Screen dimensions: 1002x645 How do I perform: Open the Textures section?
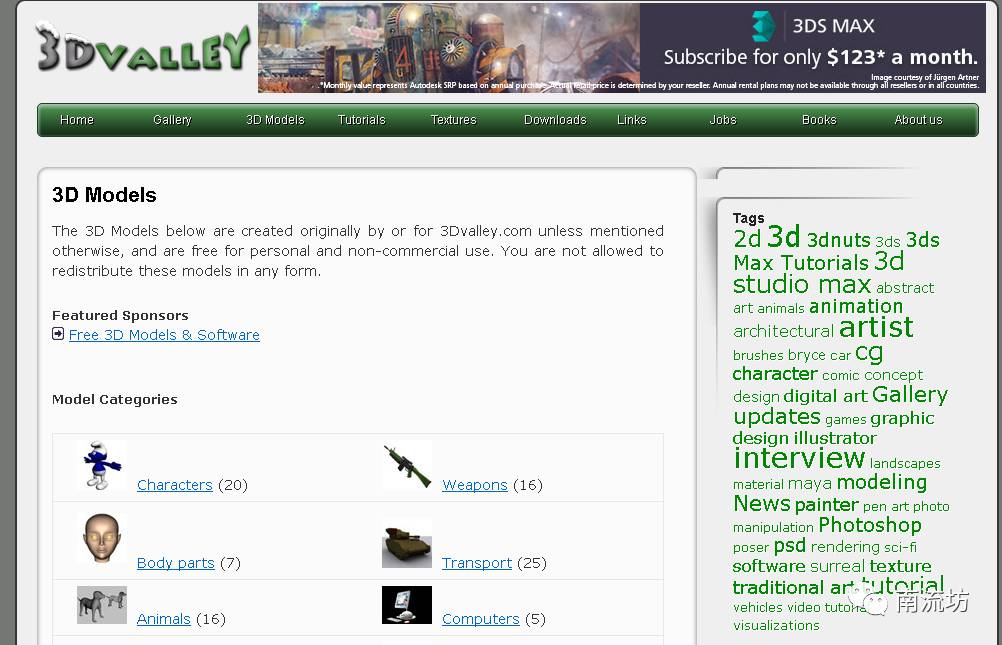(x=454, y=120)
